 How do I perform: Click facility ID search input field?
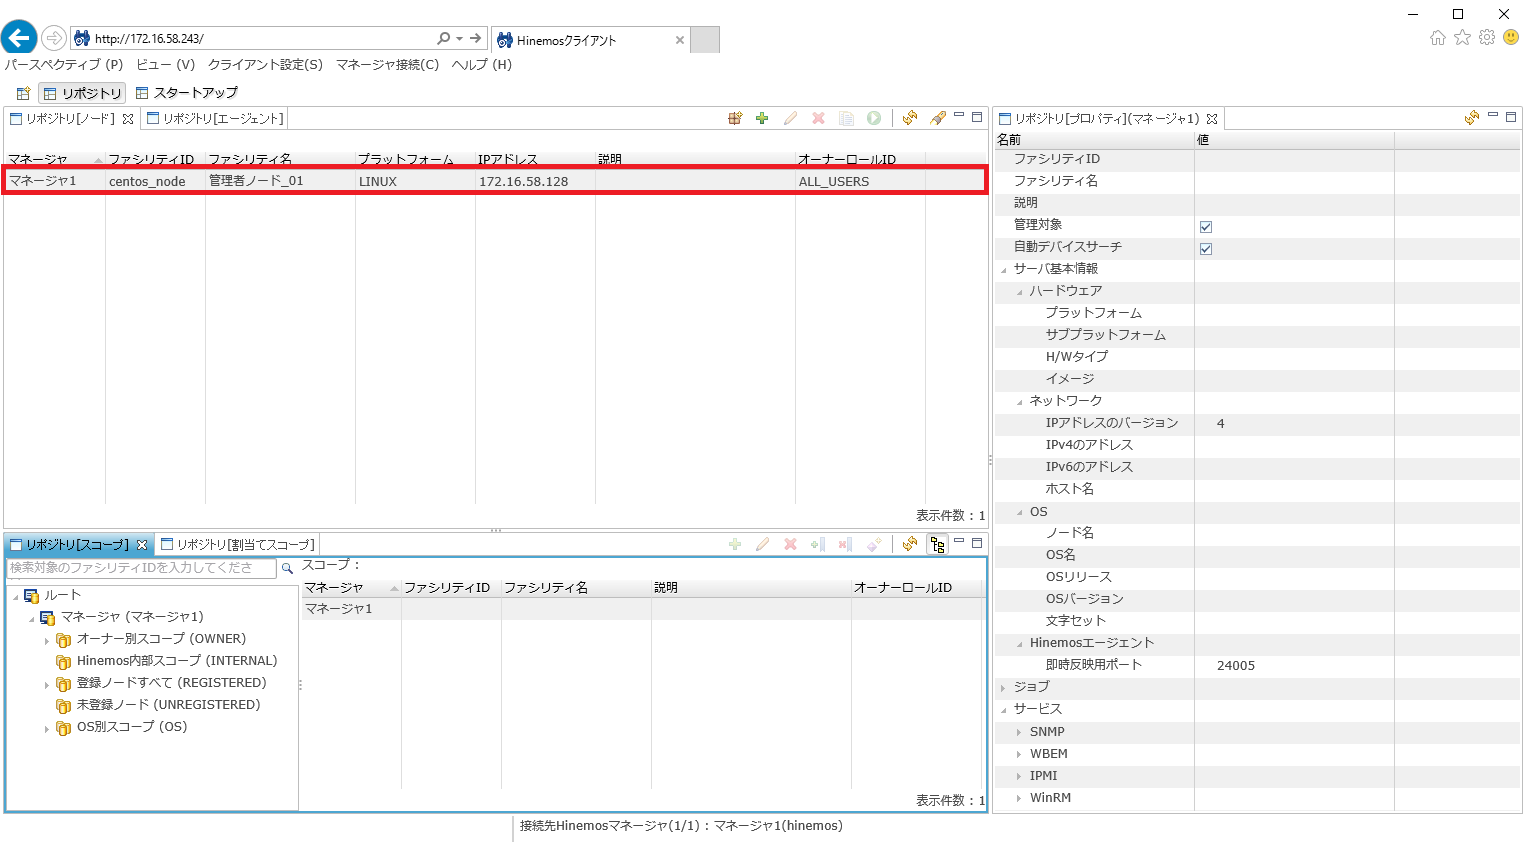pos(142,568)
